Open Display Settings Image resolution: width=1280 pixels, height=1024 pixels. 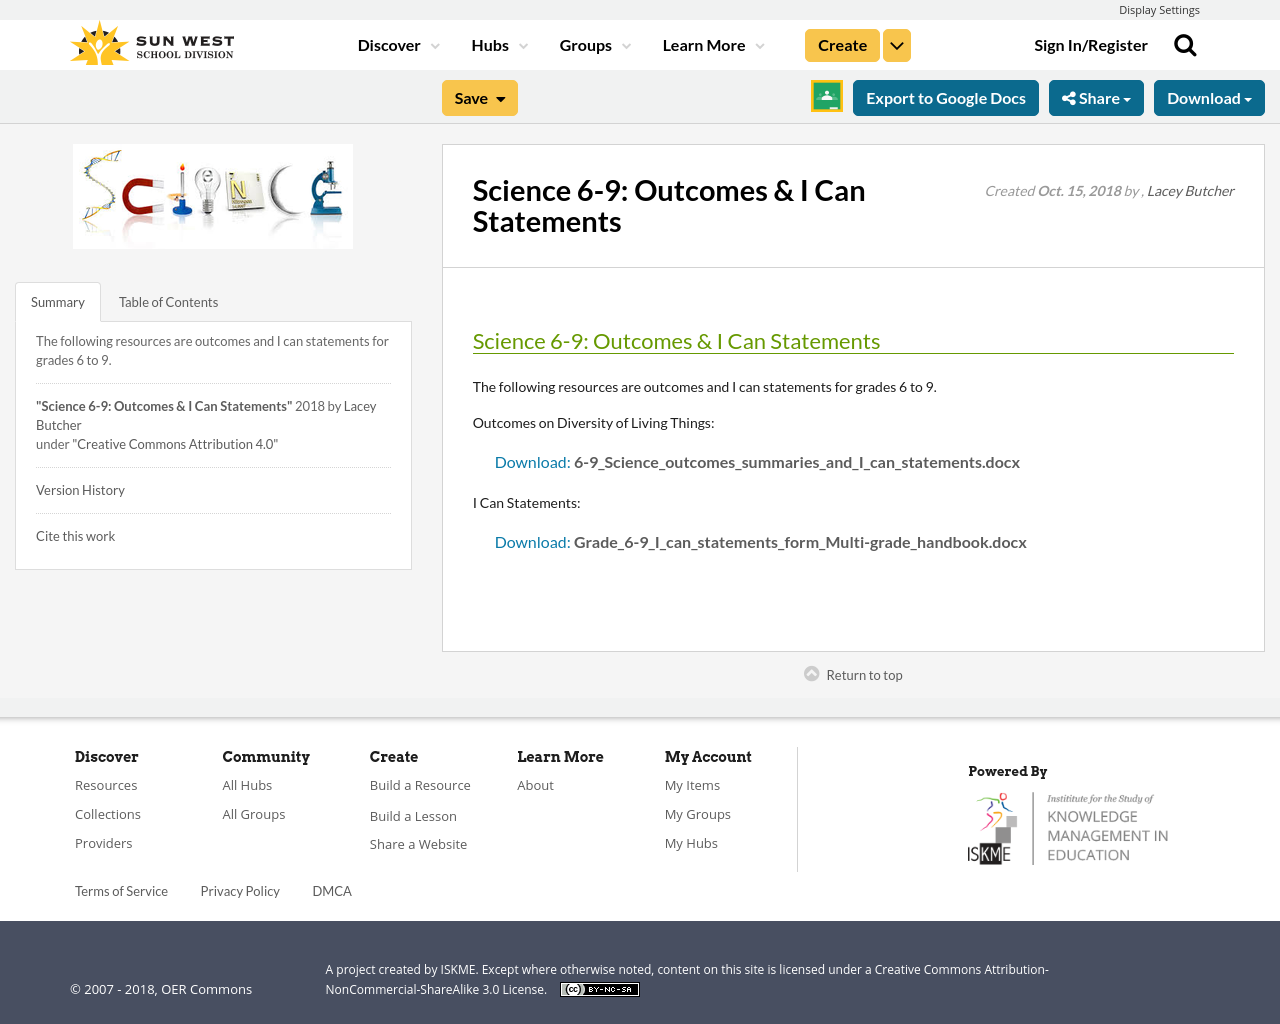1159,9
